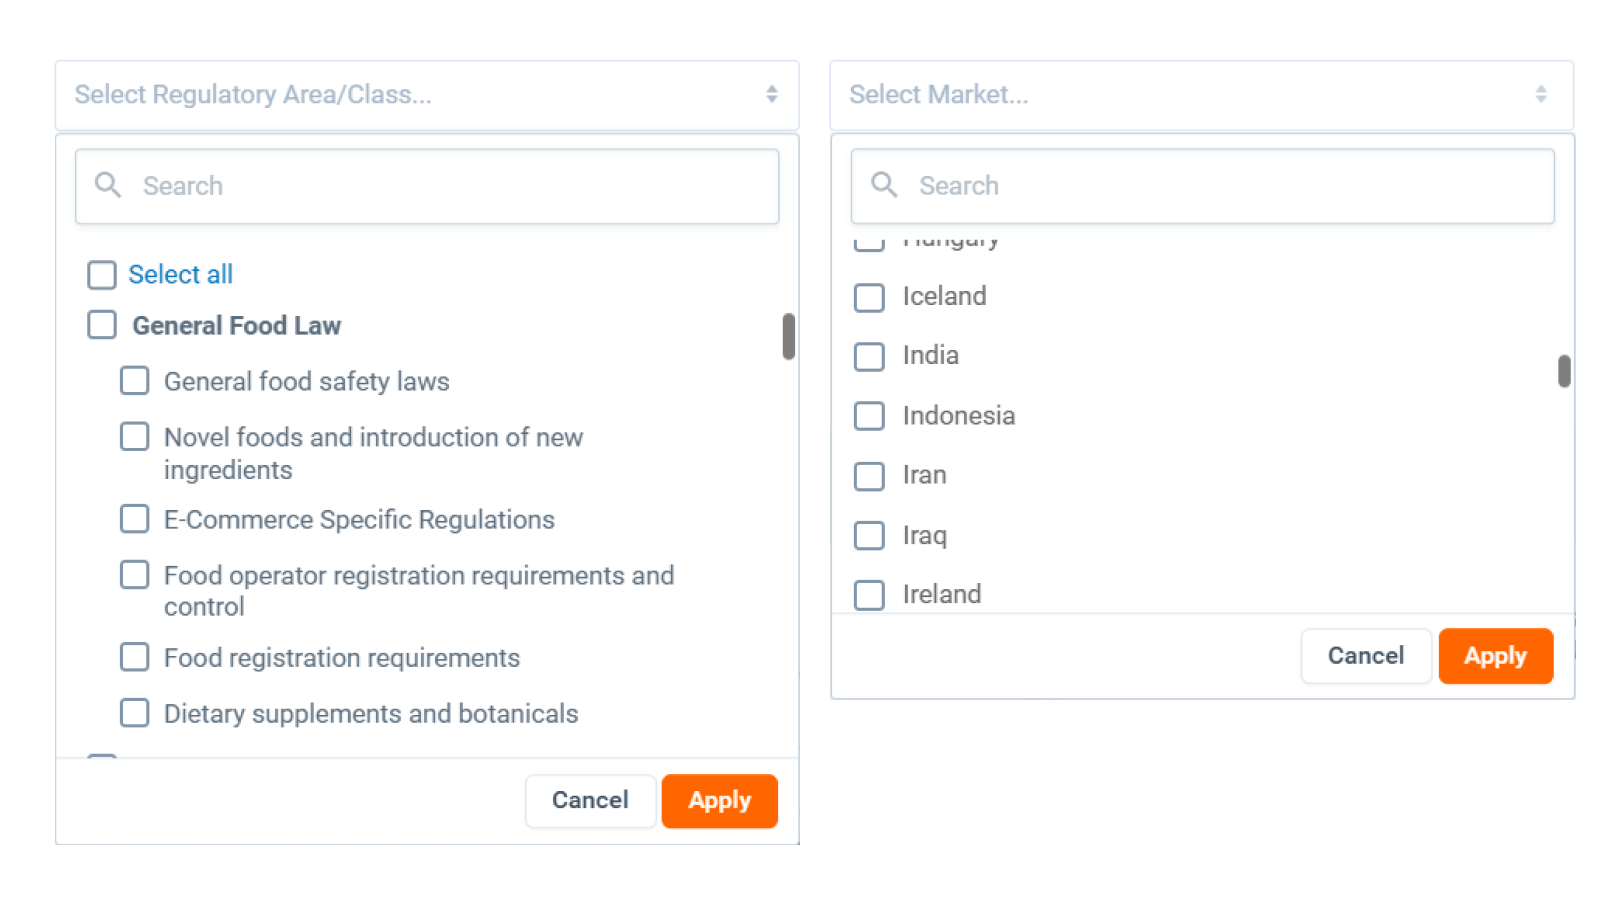
Task: Tick the Ireland checkbox
Action: pyautogui.click(x=869, y=595)
